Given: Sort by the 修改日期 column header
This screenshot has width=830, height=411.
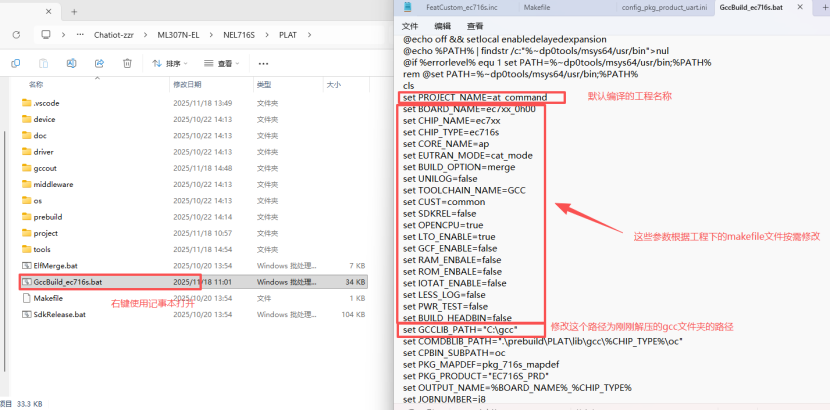Looking at the screenshot, I should [187, 85].
